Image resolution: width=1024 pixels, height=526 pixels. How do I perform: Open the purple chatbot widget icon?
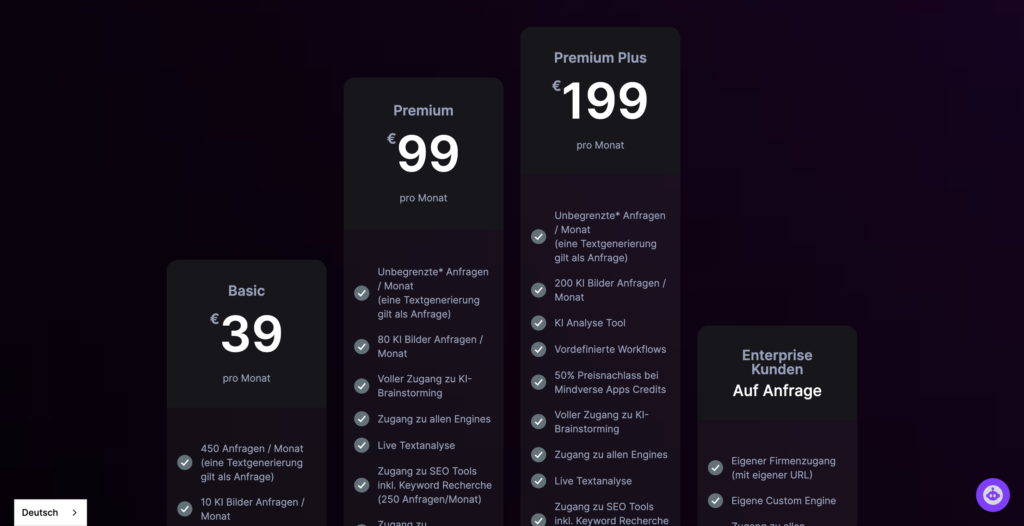[993, 495]
